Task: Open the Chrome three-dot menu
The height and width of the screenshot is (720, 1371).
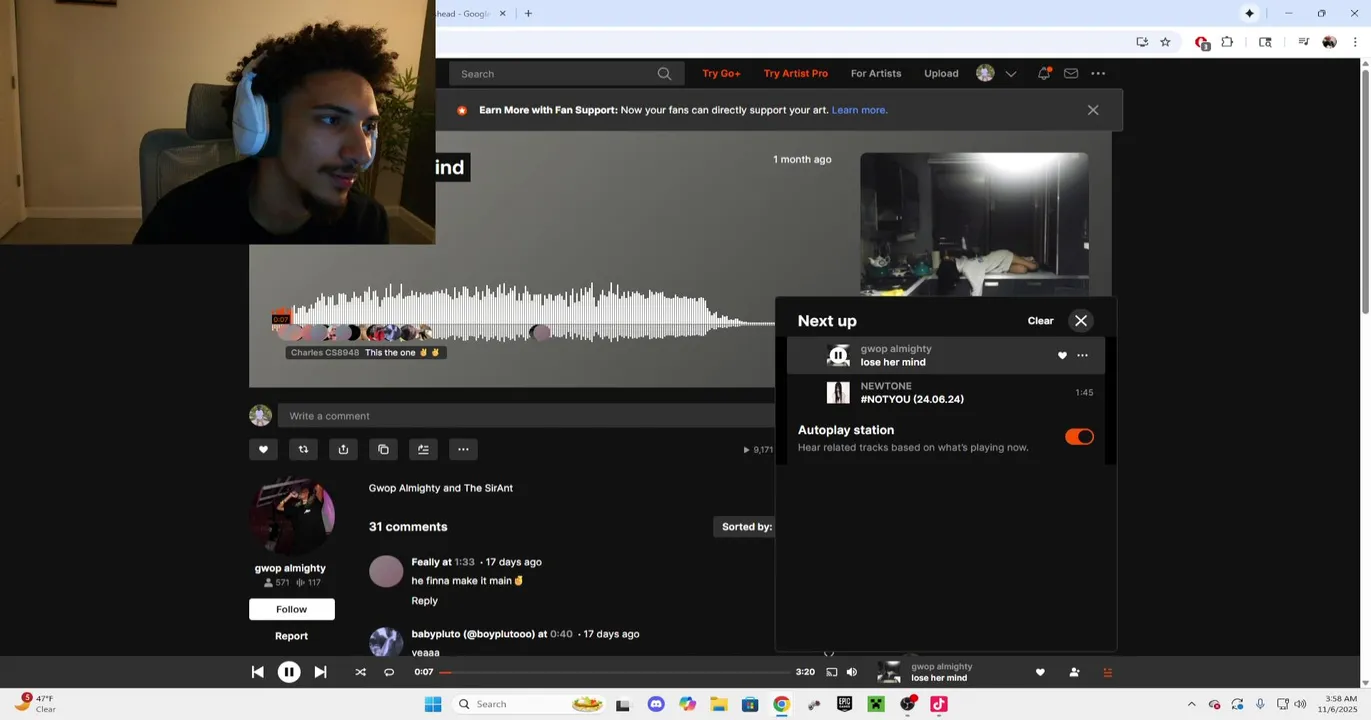Action: [1355, 42]
